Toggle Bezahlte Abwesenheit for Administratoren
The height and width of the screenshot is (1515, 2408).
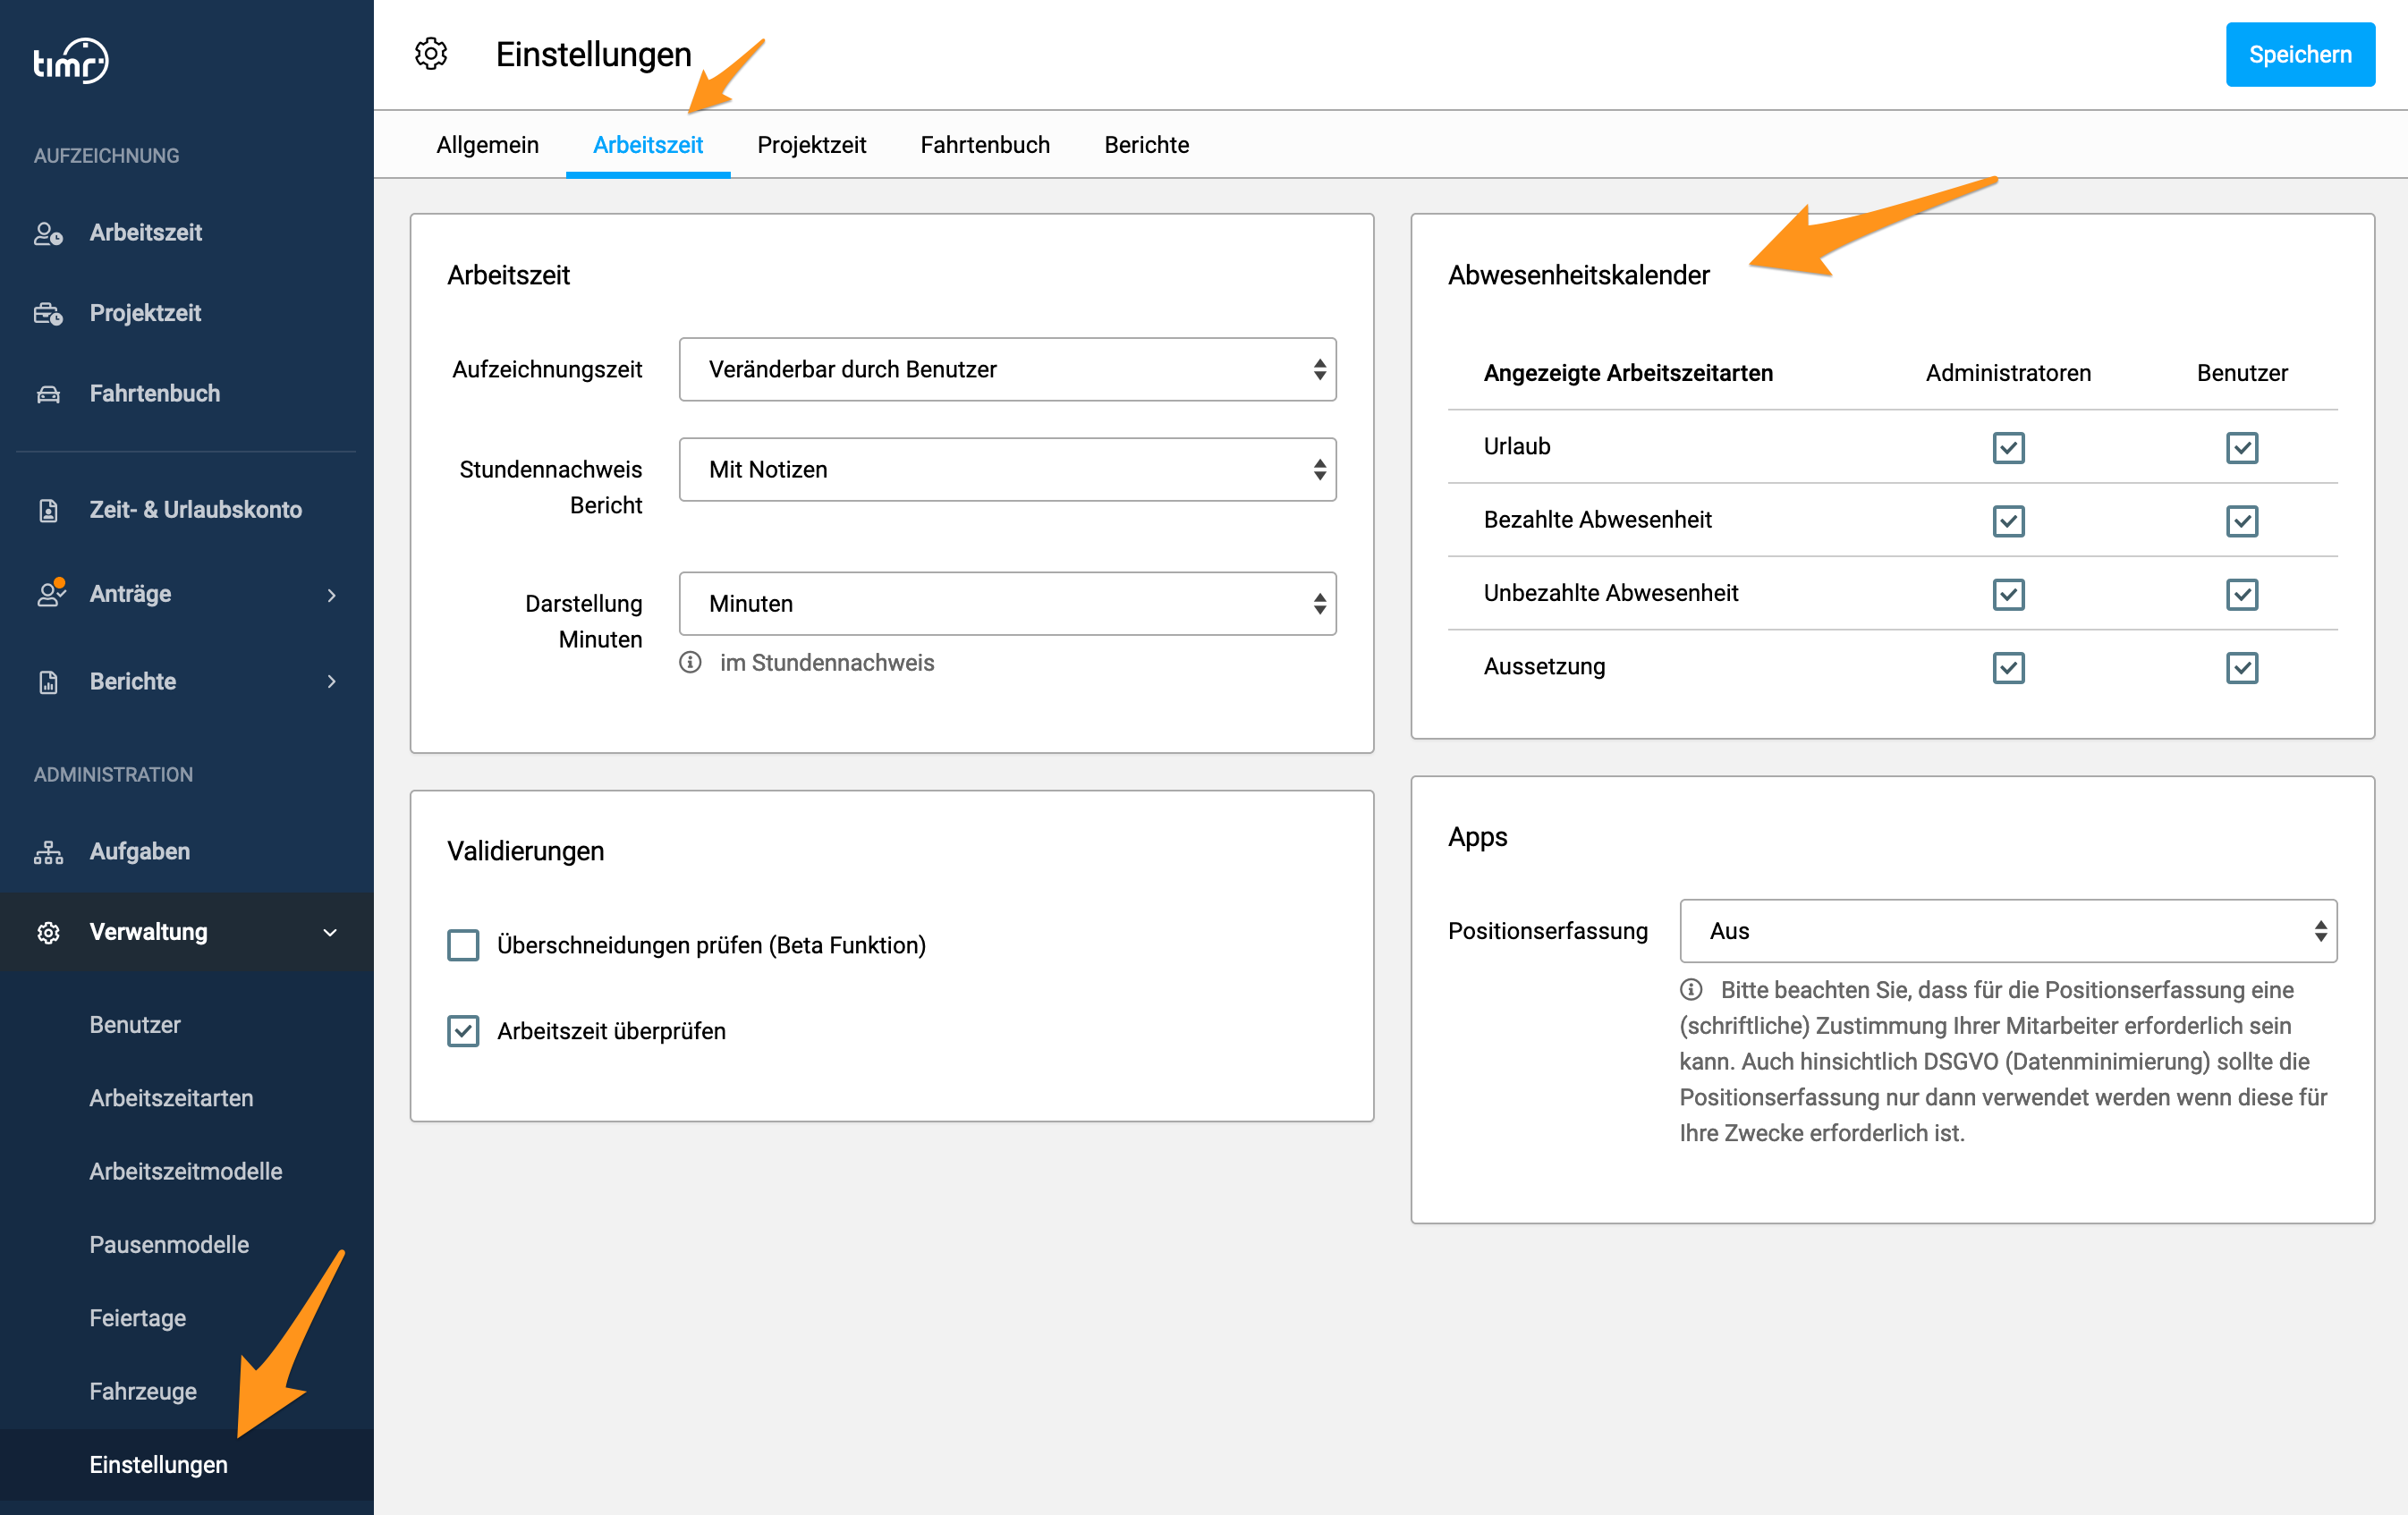[x=2008, y=520]
